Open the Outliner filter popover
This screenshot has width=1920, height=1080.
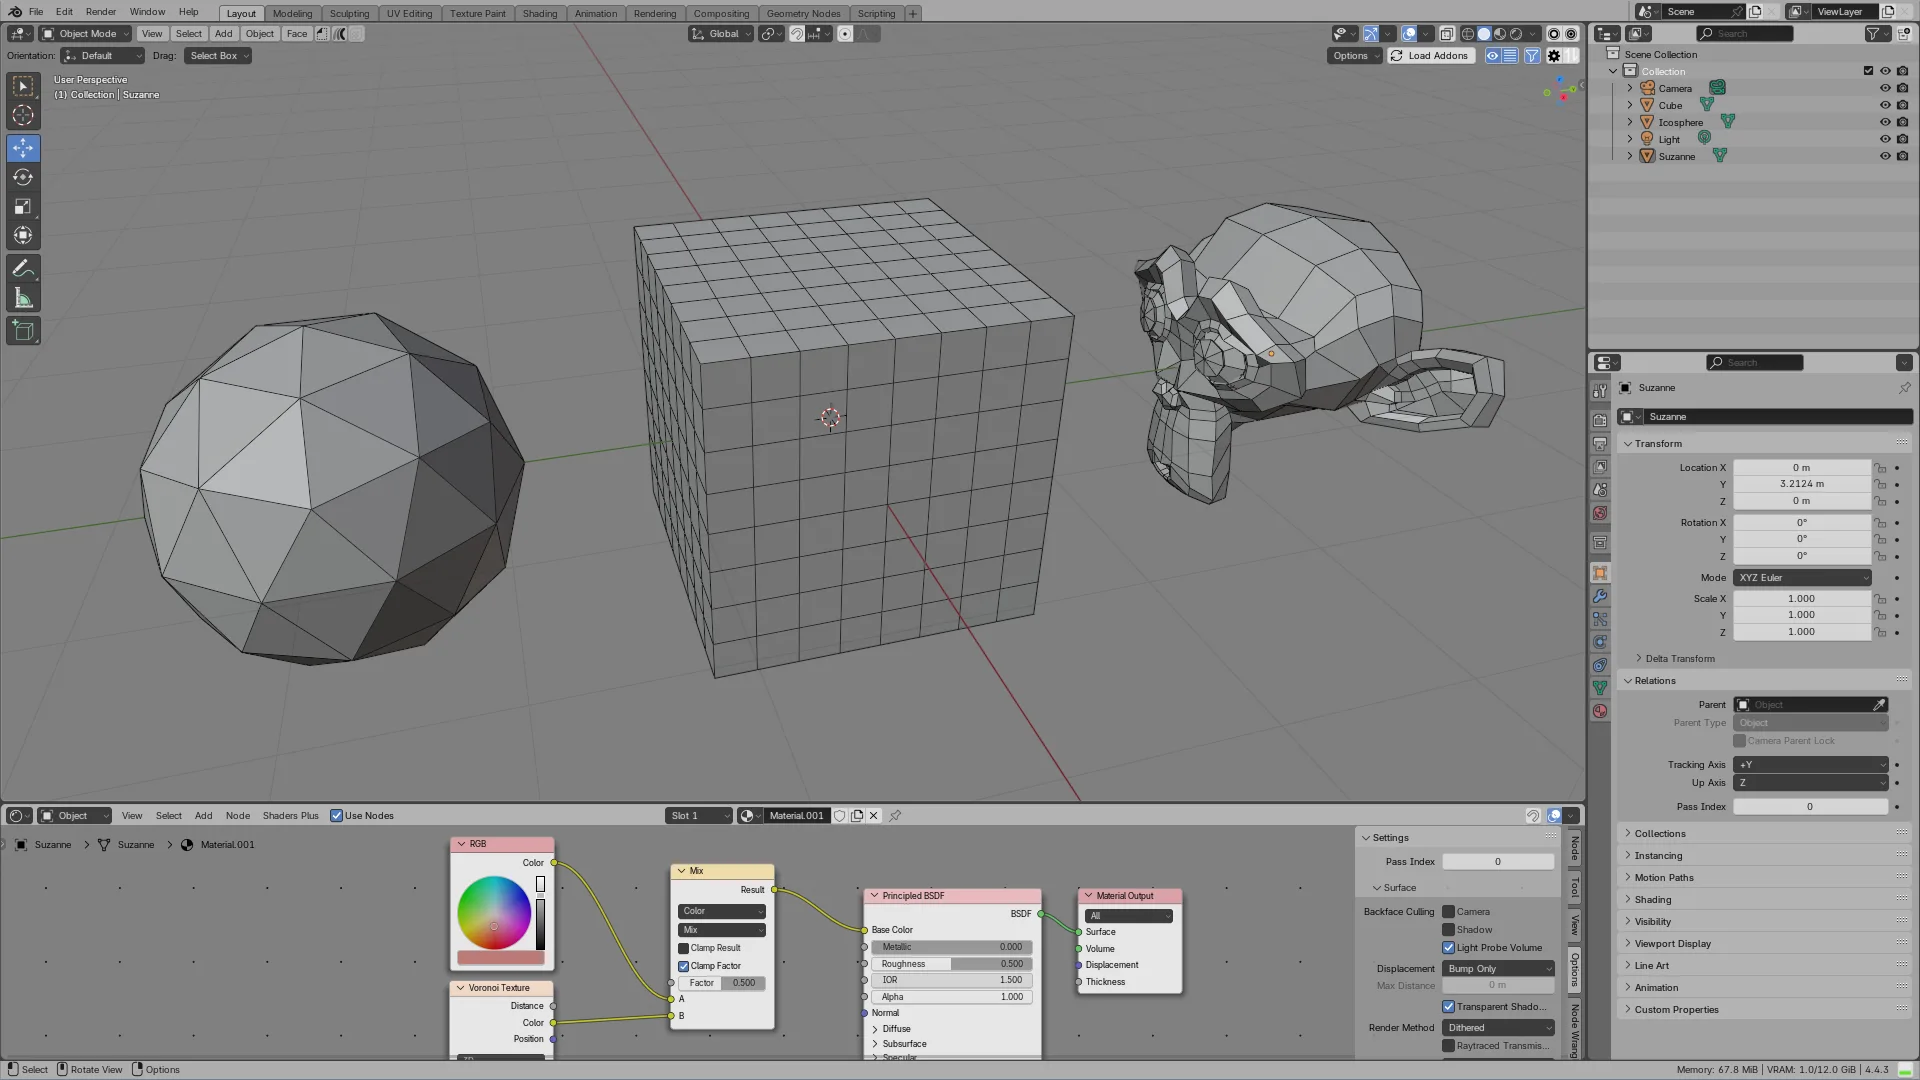(x=1877, y=34)
